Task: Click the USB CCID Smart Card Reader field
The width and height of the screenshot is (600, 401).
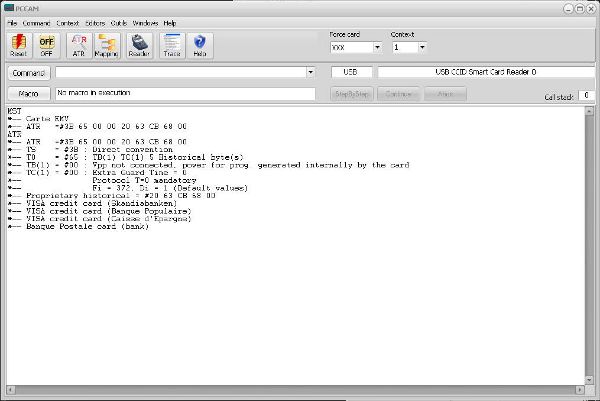Action: point(486,72)
